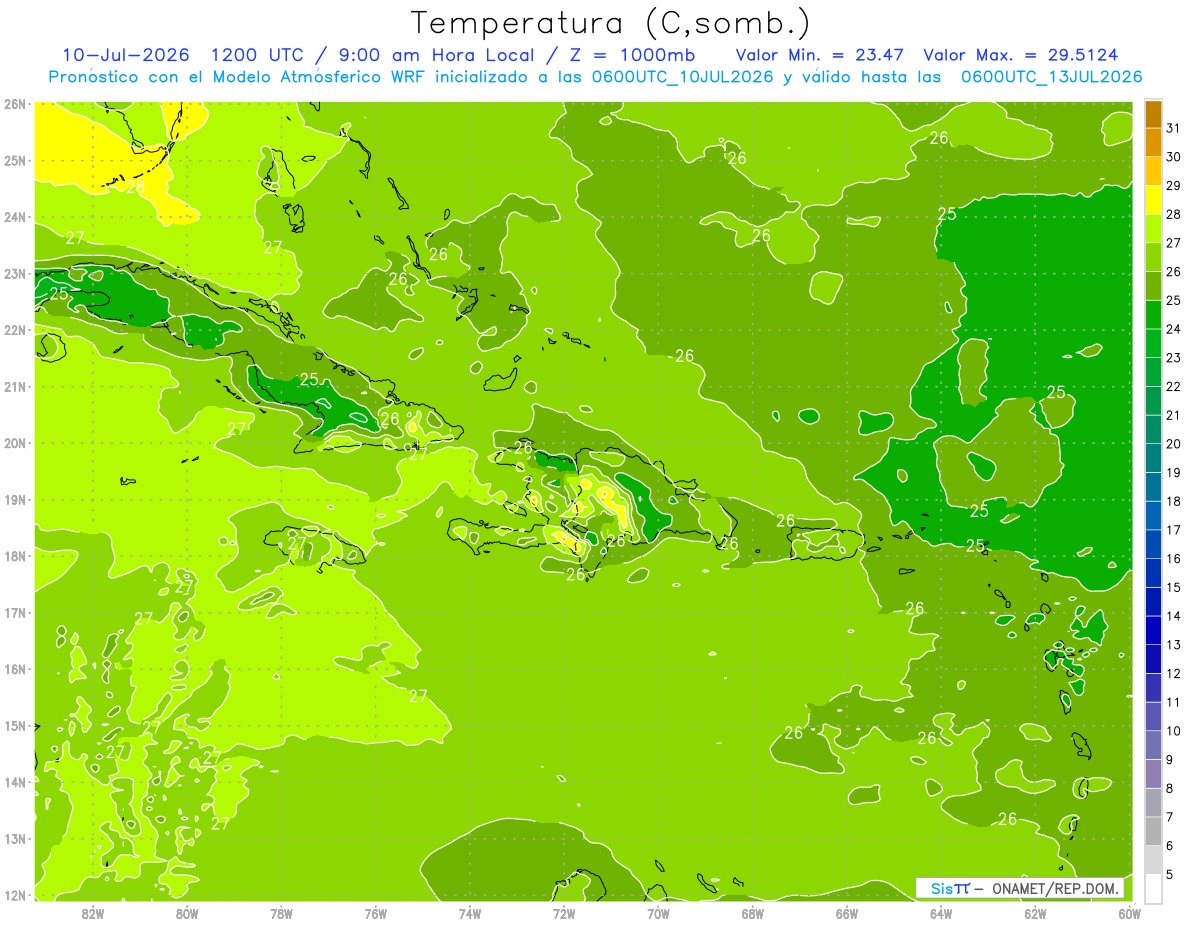Screen dimensions: 1200x927
Task: Click the "15" label on the color scale
Action: [1174, 587]
